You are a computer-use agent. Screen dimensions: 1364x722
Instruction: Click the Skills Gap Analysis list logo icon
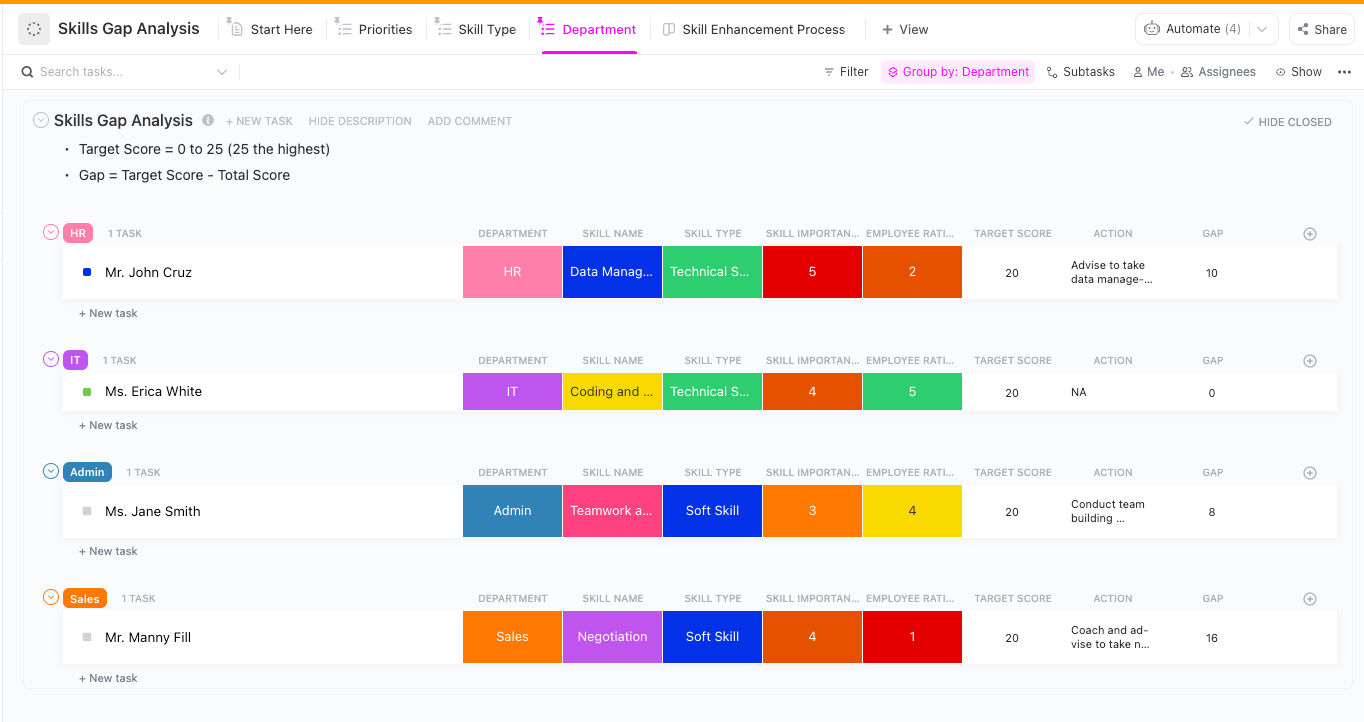pos(34,29)
